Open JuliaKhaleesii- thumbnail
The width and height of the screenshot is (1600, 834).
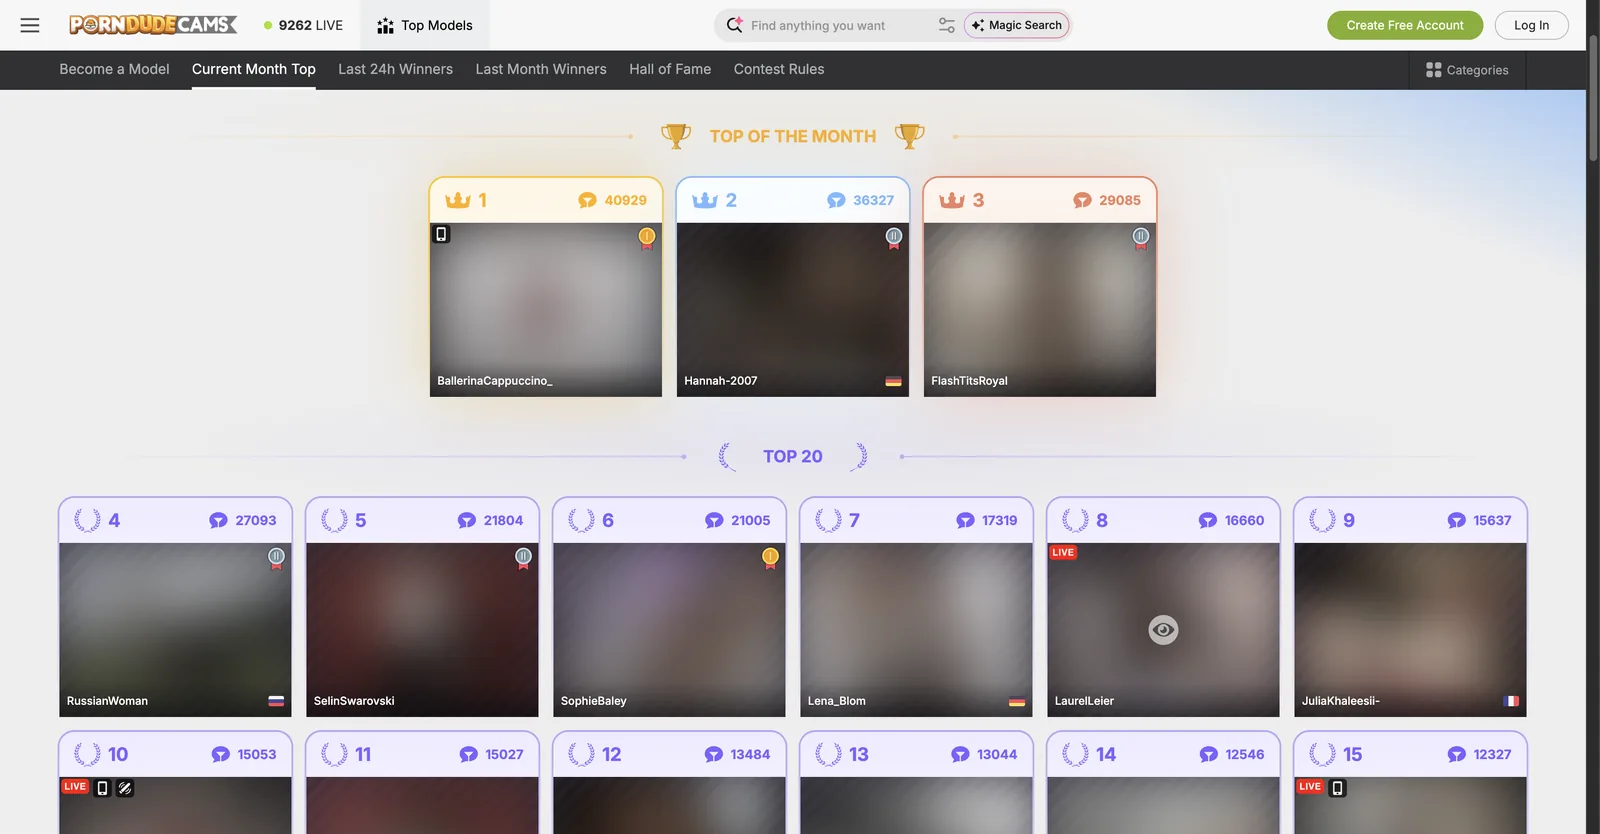click(1410, 630)
